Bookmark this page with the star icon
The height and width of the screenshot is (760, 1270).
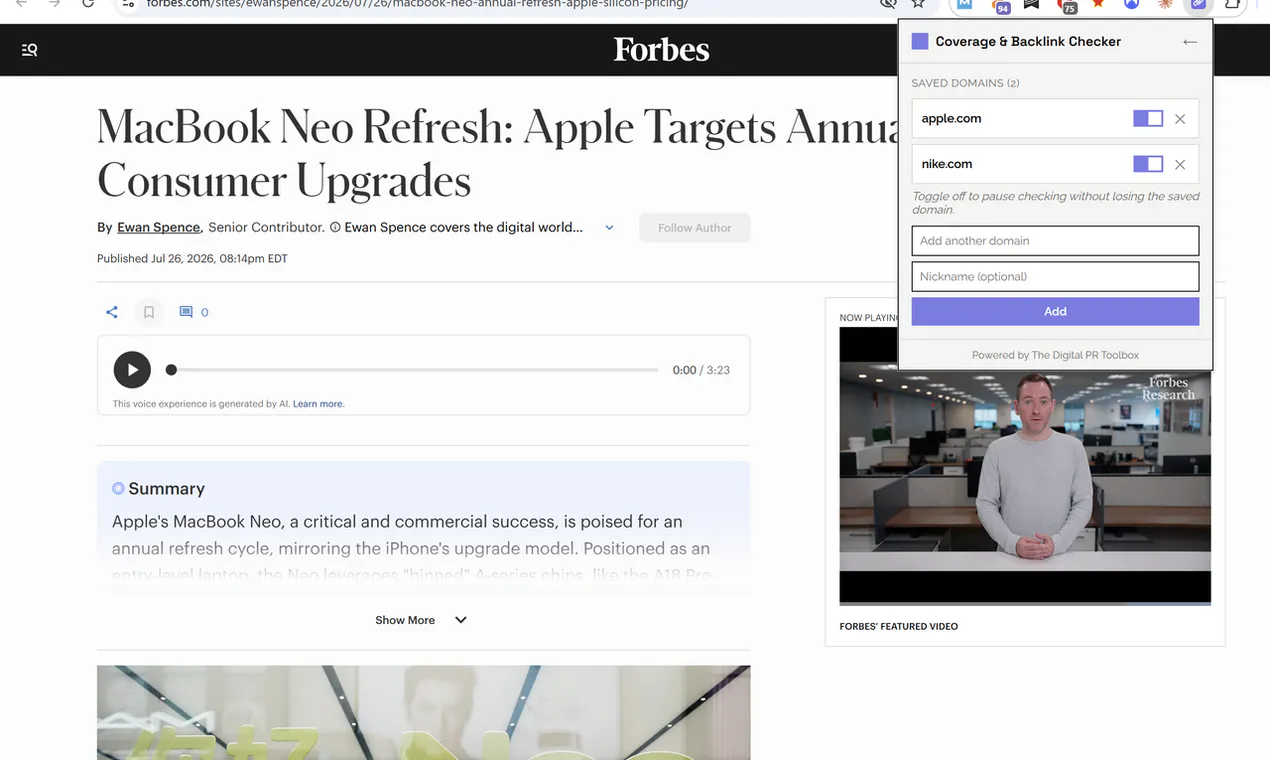pyautogui.click(x=918, y=4)
